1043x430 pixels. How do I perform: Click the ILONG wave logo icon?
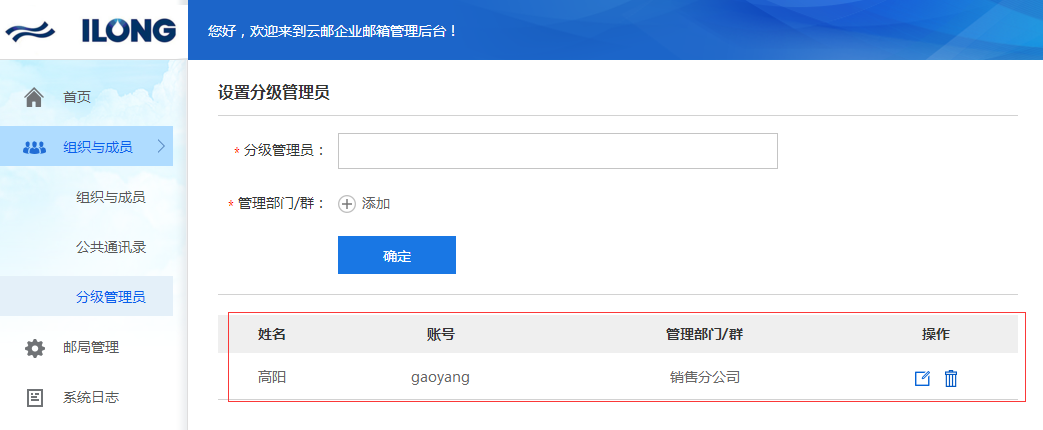(x=35, y=31)
